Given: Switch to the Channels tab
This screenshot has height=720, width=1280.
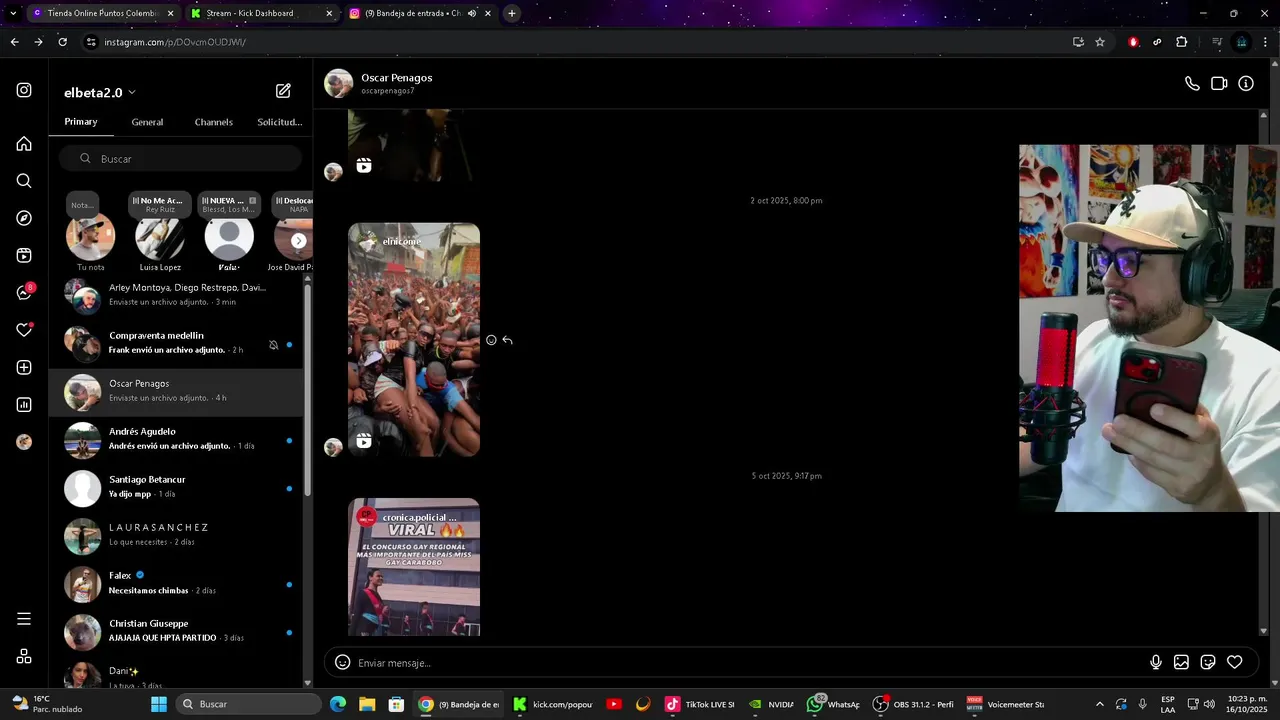Looking at the screenshot, I should pyautogui.click(x=214, y=122).
